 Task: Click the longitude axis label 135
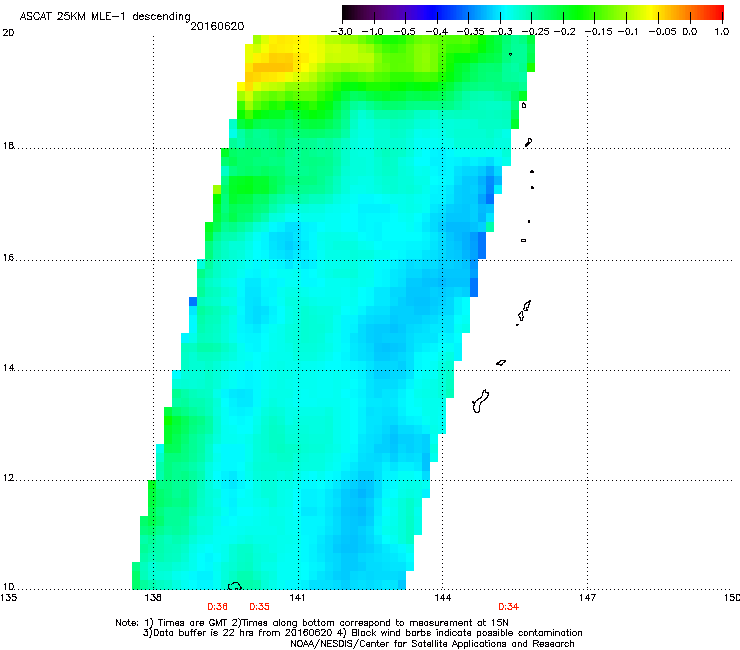8,598
